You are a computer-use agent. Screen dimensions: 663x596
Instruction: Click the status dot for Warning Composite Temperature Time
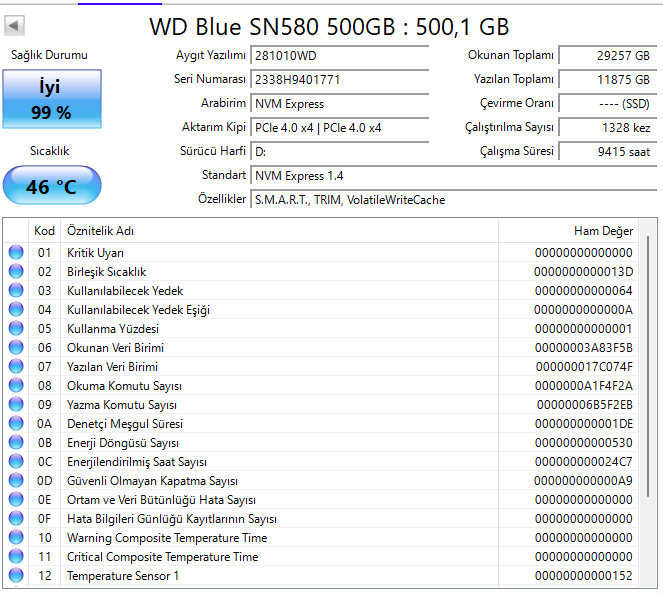click(16, 538)
